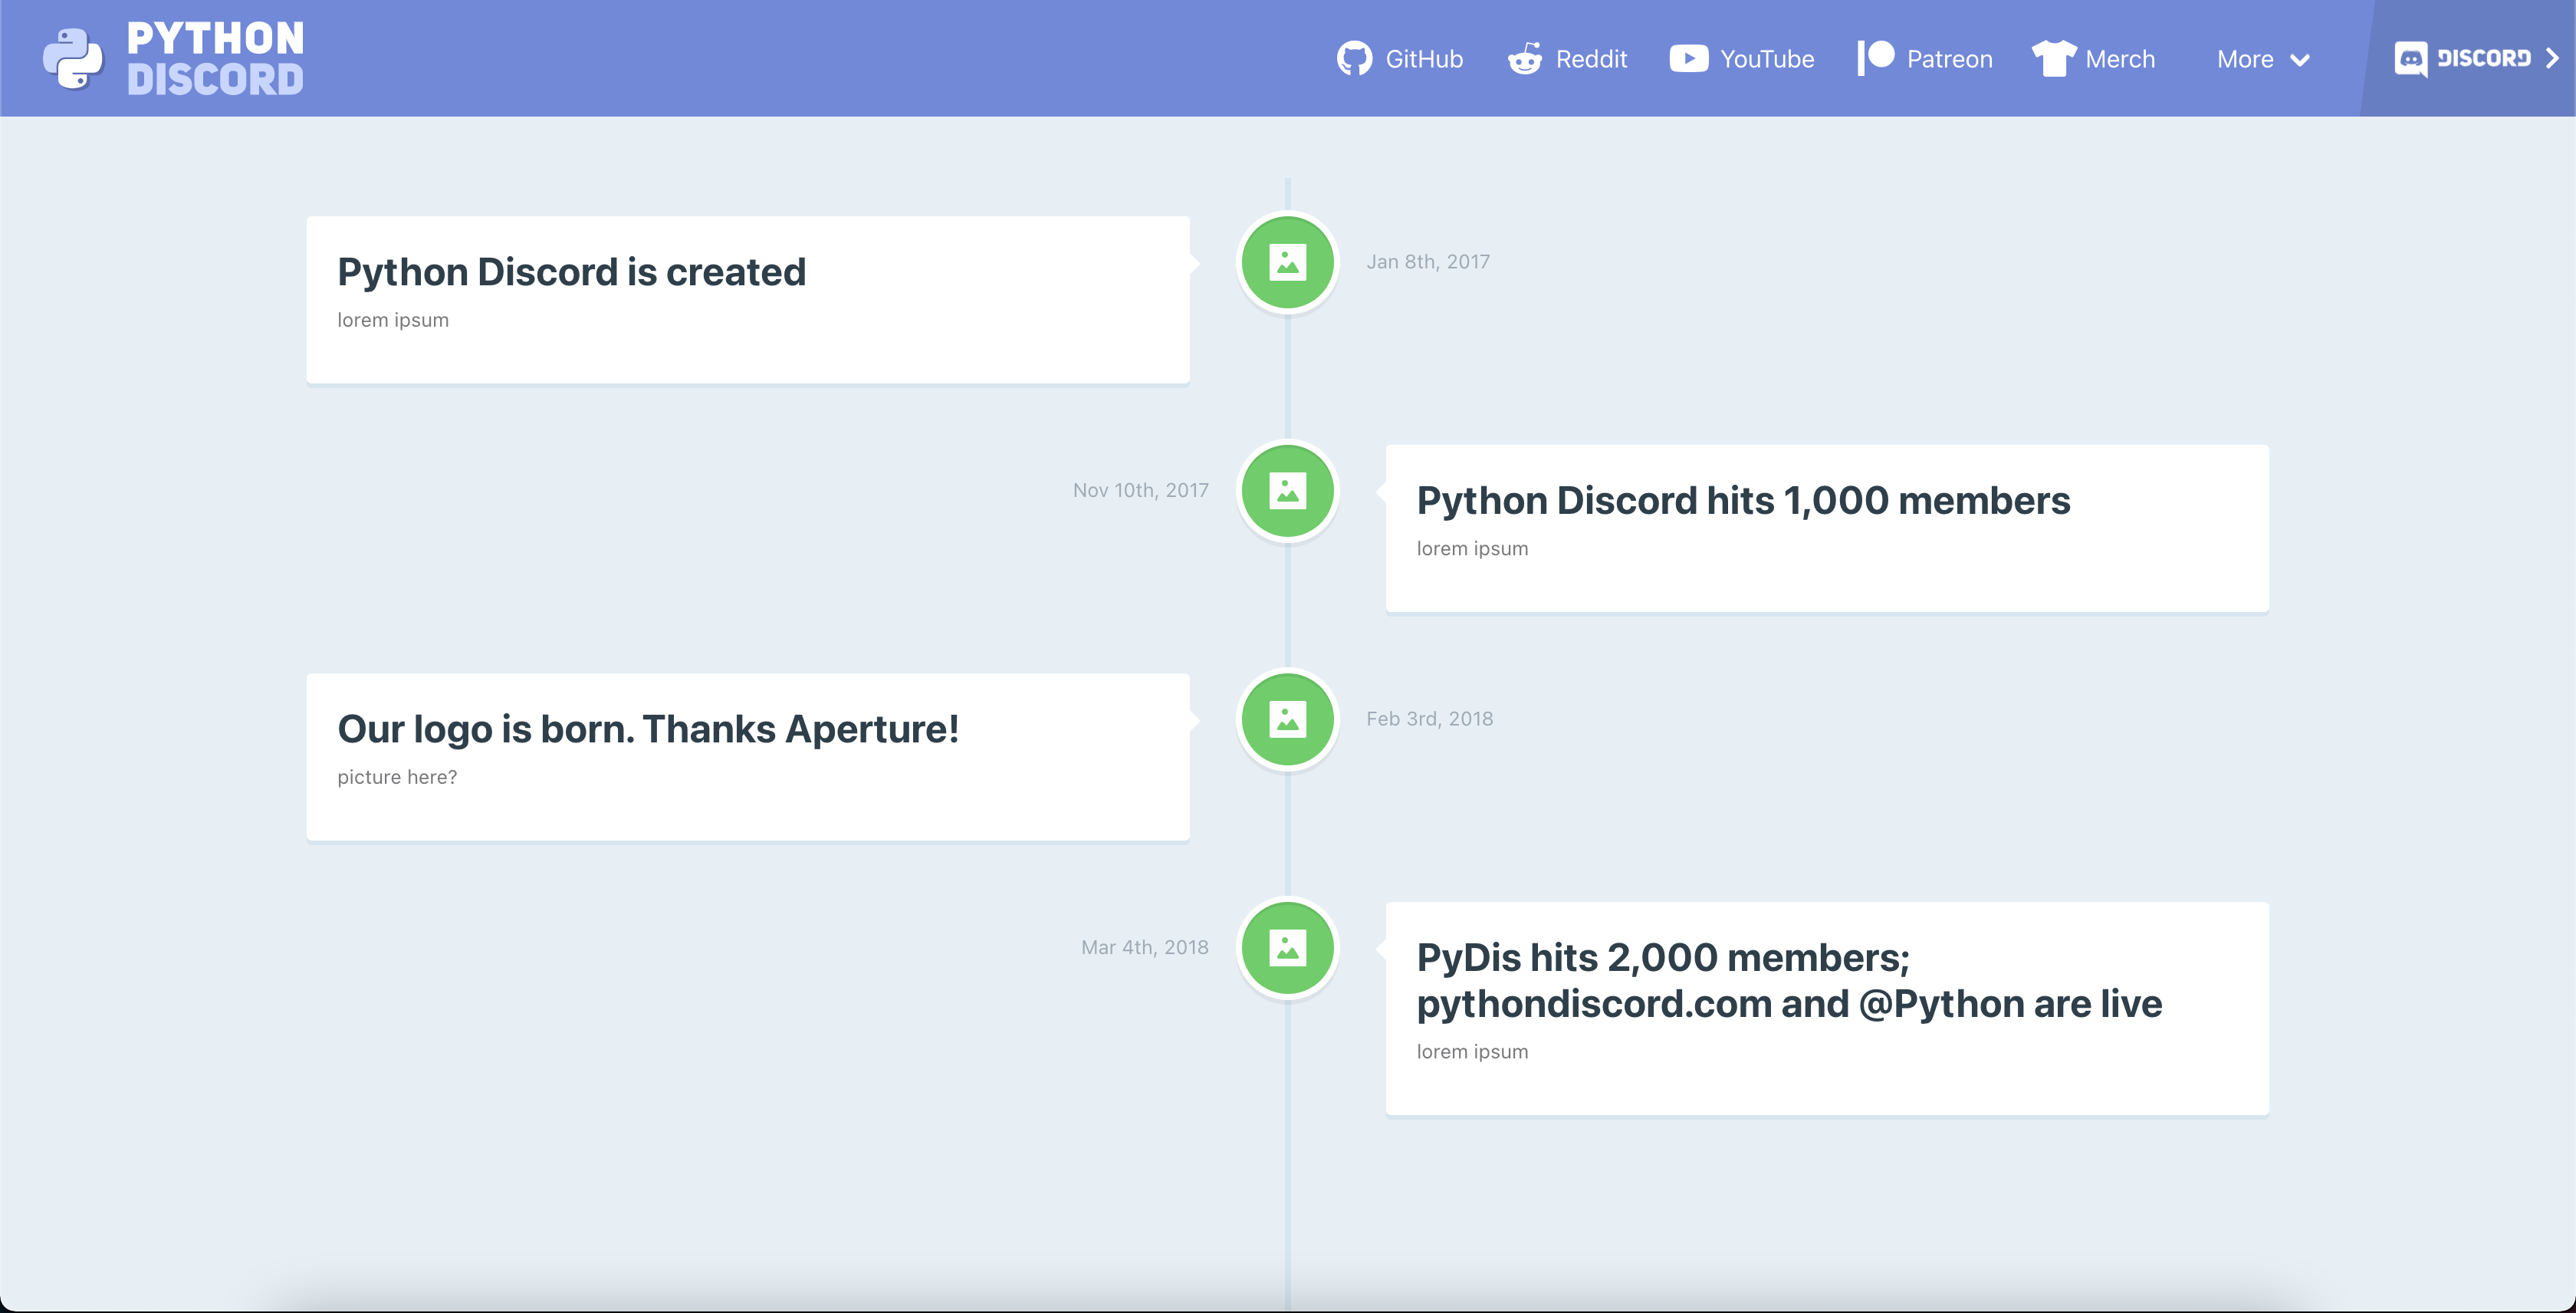2576x1313 pixels.
Task: Click the 'picture here?' card text
Action: pyautogui.click(x=397, y=777)
